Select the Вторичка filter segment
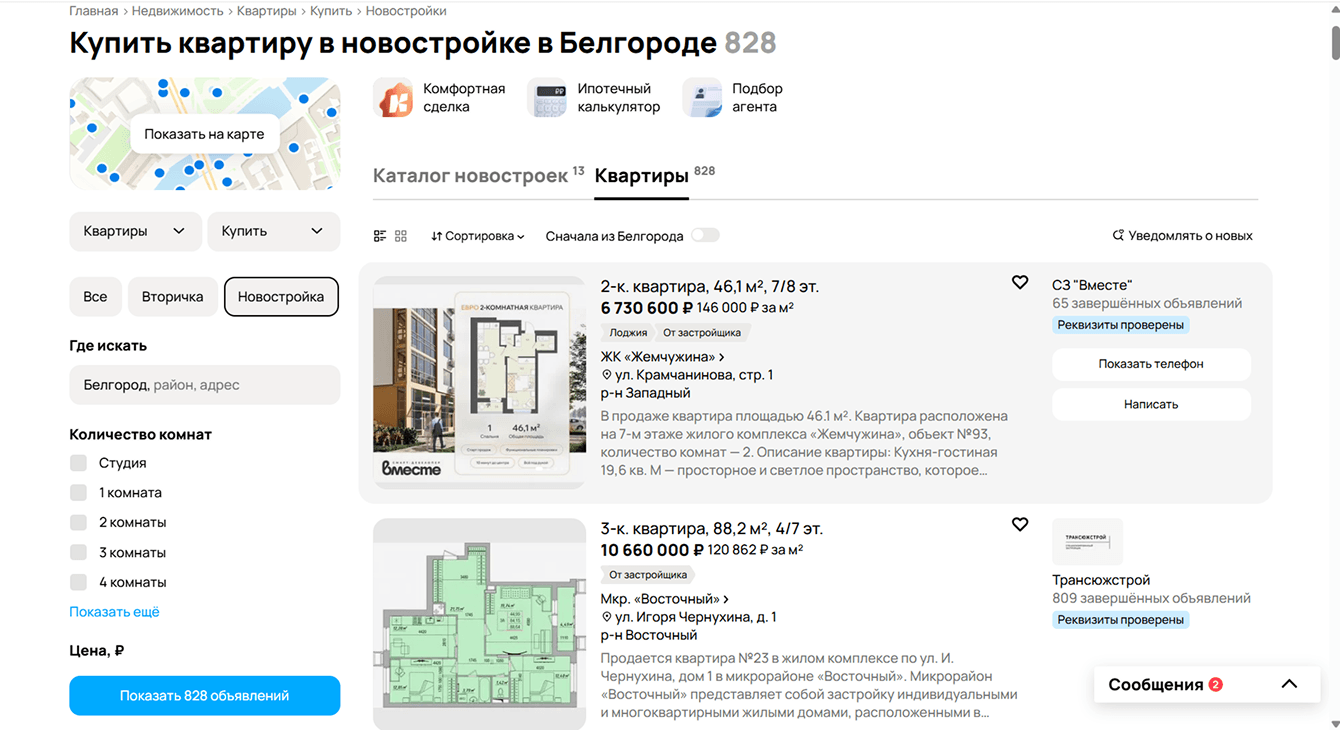This screenshot has width=1340, height=730. [172, 297]
